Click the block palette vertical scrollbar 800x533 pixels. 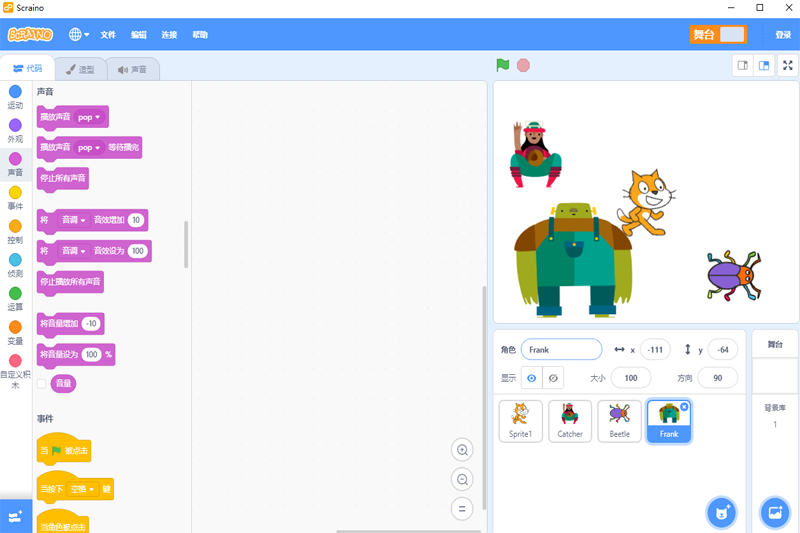click(x=186, y=244)
